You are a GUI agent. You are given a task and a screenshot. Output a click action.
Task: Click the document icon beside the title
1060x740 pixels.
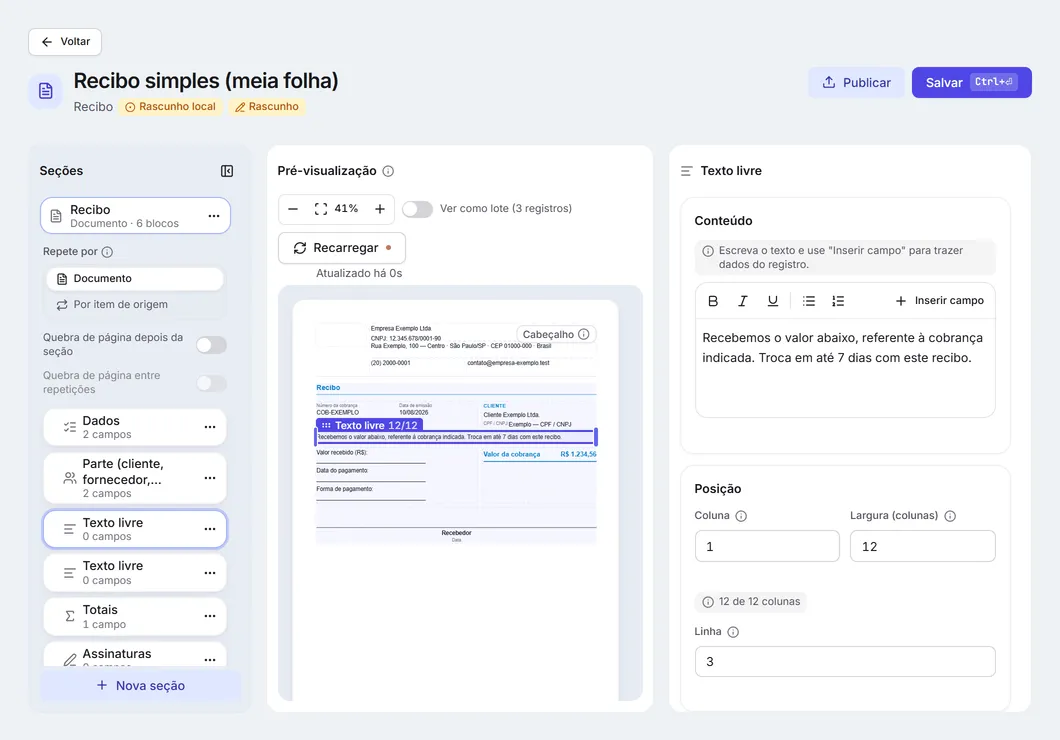(x=46, y=91)
